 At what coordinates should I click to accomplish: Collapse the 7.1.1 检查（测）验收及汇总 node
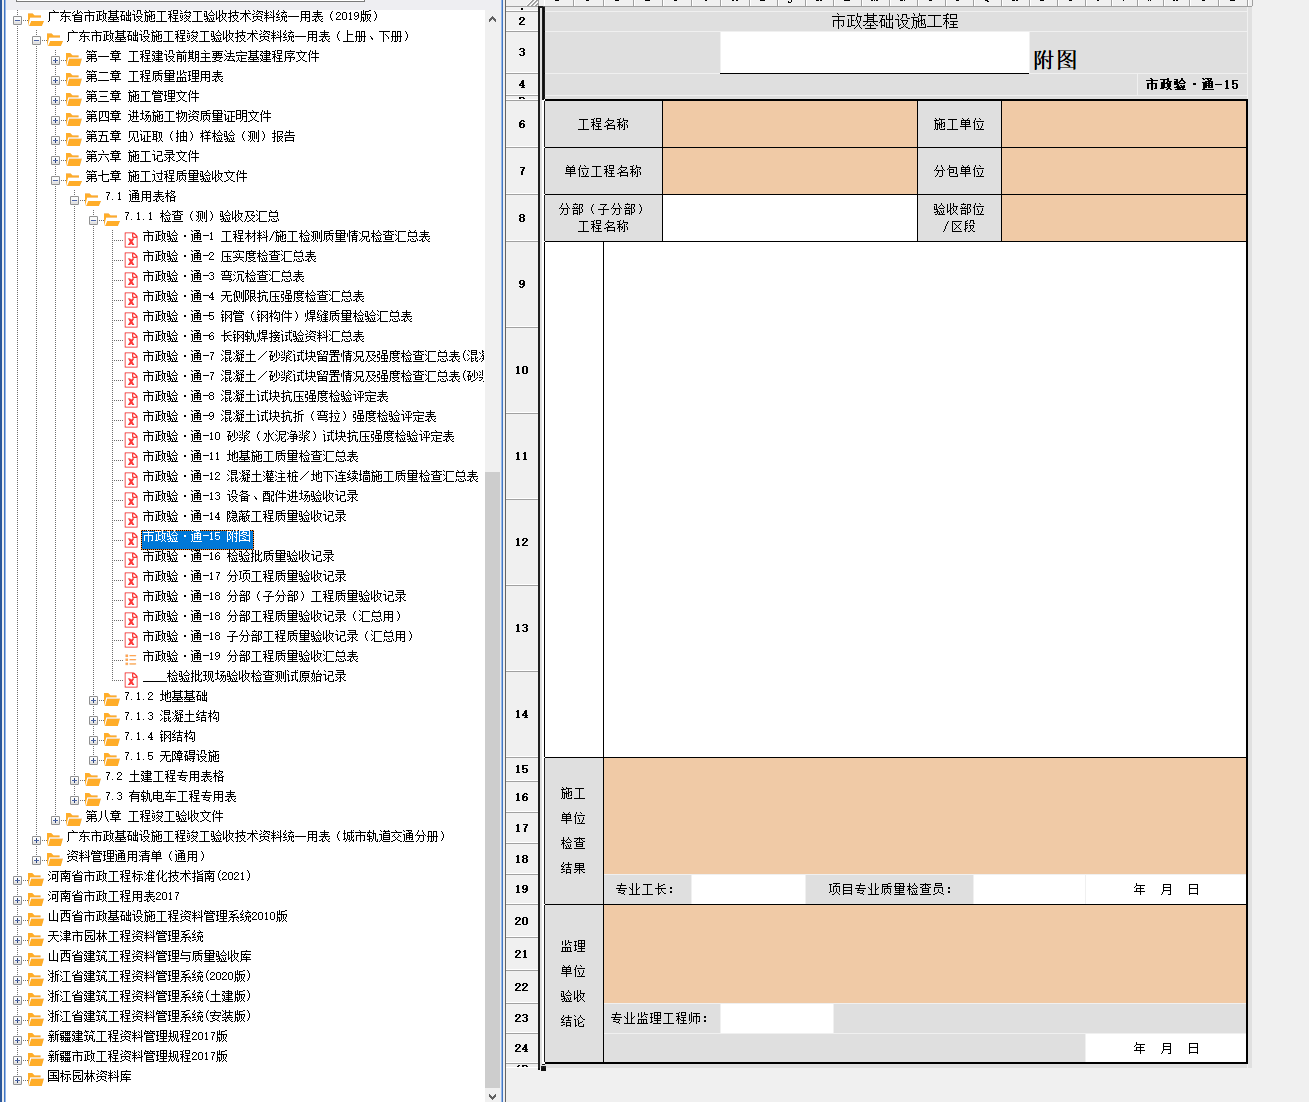[x=94, y=219]
